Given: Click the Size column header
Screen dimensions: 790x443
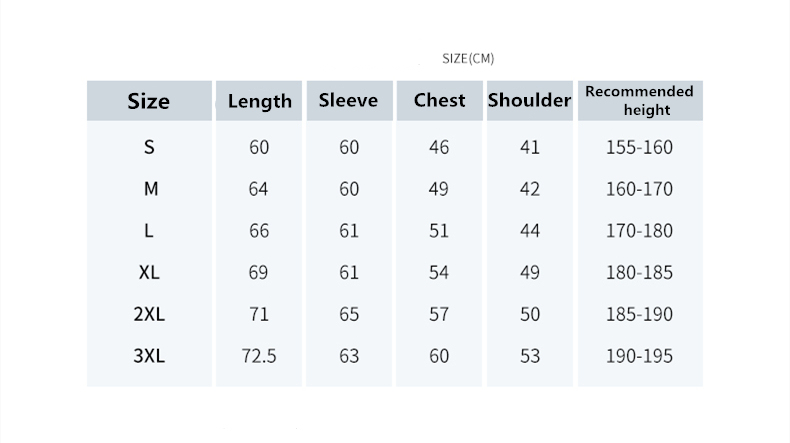Looking at the screenshot, I should [x=149, y=101].
